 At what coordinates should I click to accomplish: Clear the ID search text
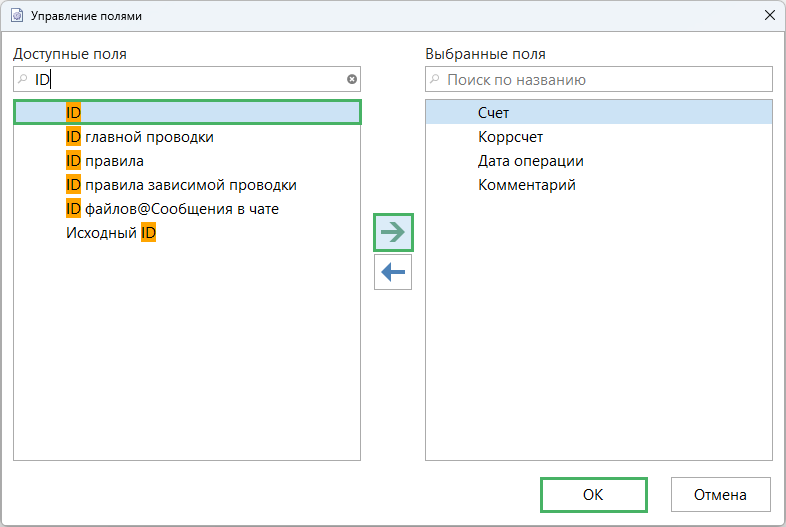(351, 79)
